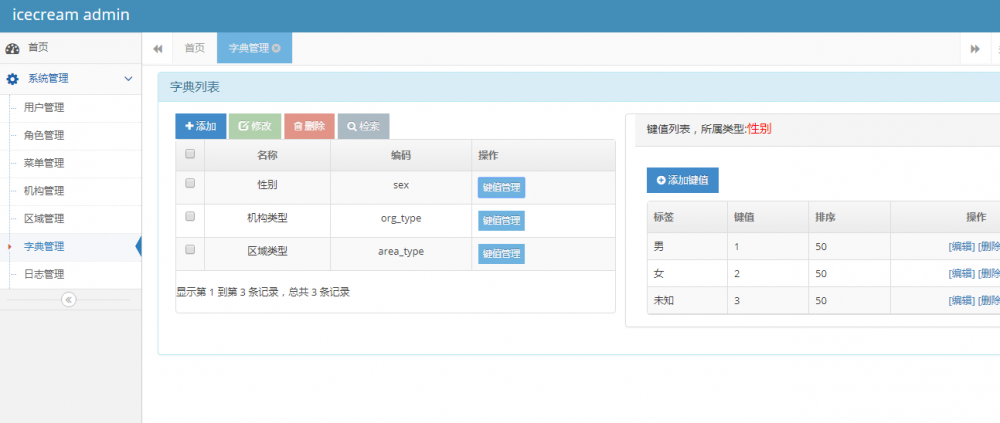Click the red 性别 type label
Viewport: 1000px width, 423px height.
click(759, 128)
